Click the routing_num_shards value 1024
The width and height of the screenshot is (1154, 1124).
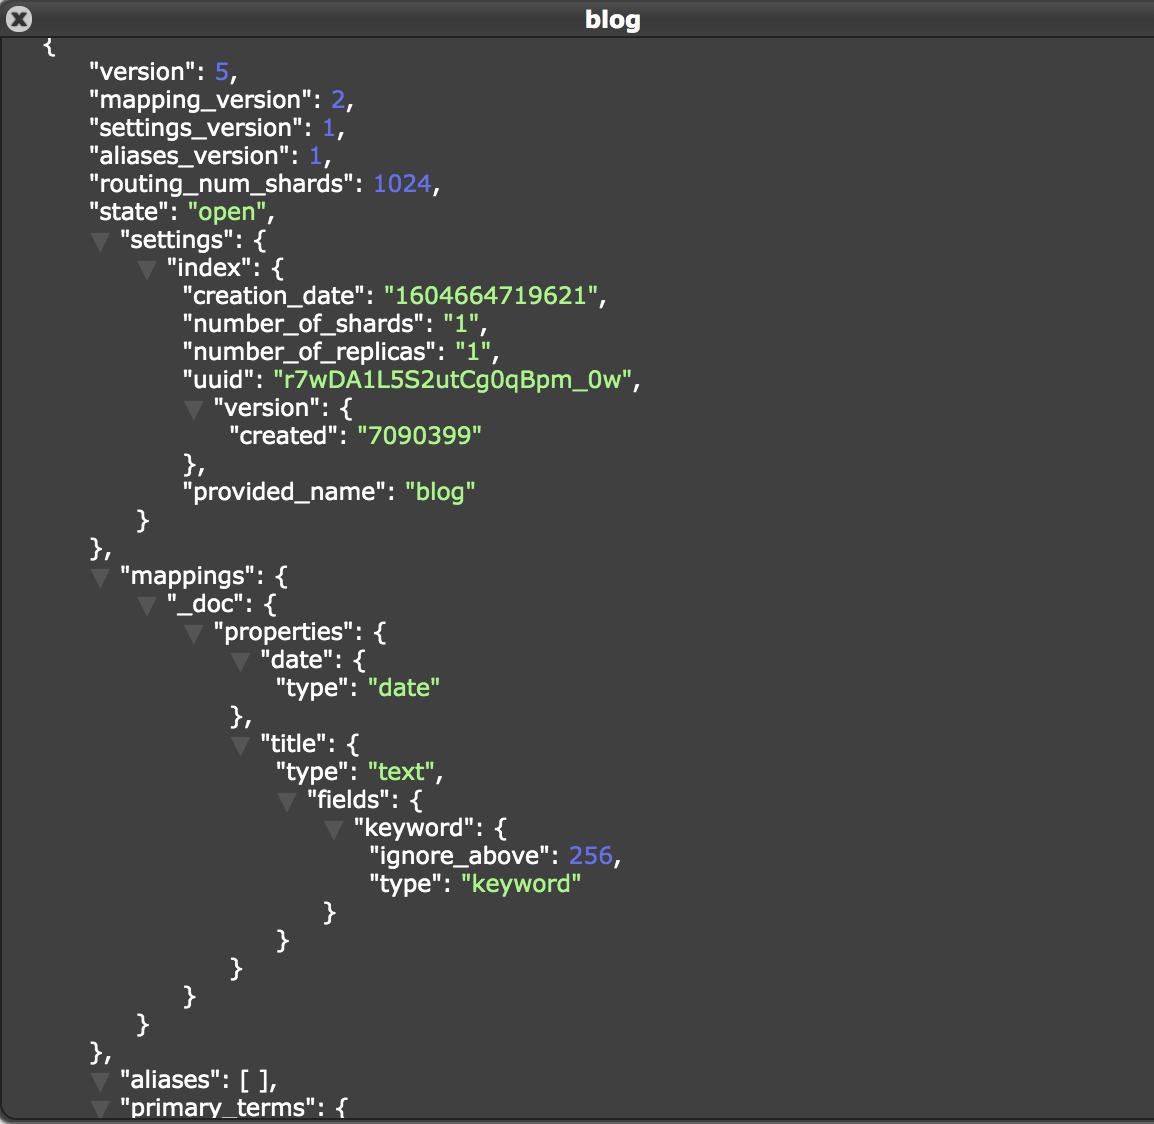pyautogui.click(x=402, y=184)
